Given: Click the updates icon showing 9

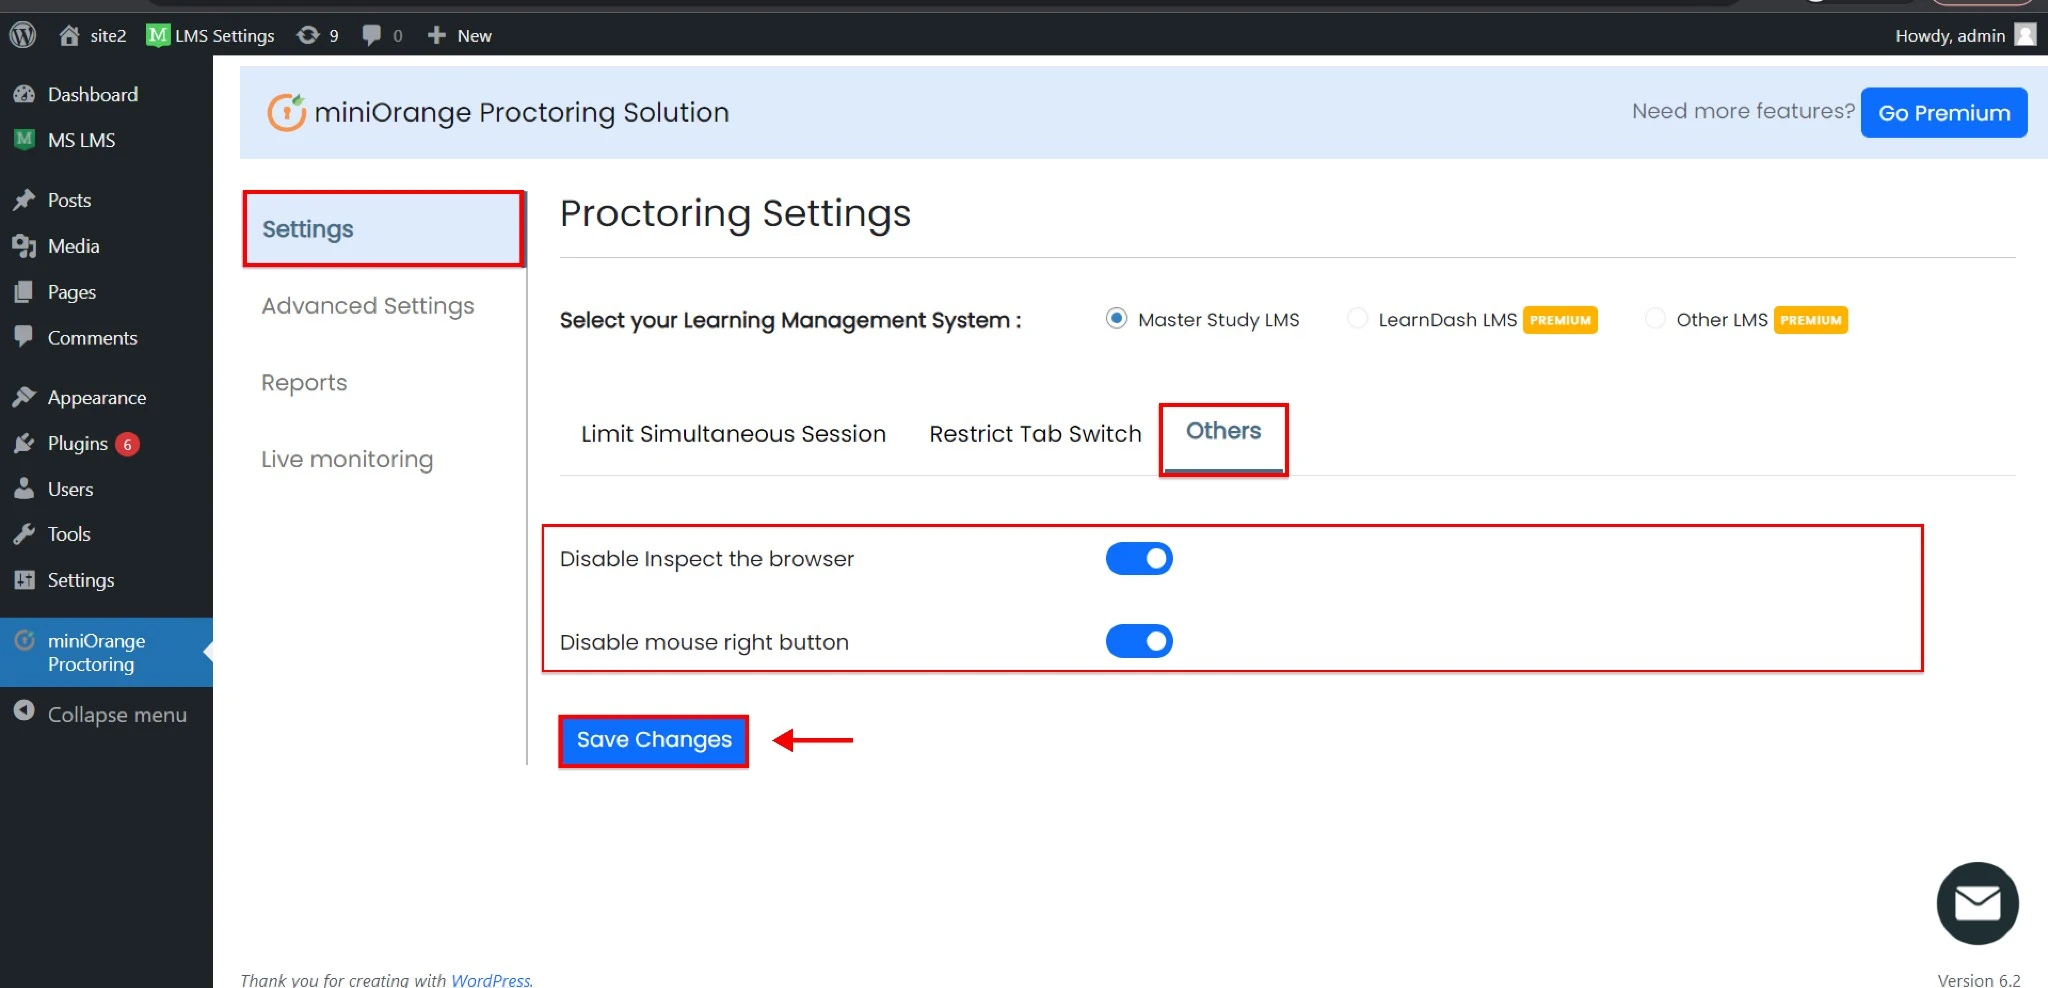Looking at the screenshot, I should click(x=308, y=35).
